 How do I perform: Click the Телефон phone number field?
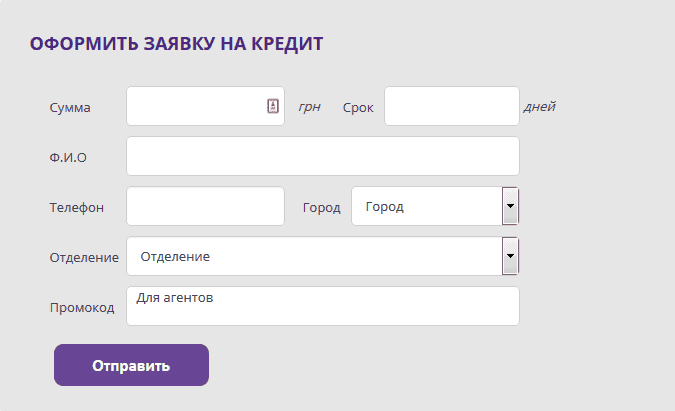(x=205, y=206)
